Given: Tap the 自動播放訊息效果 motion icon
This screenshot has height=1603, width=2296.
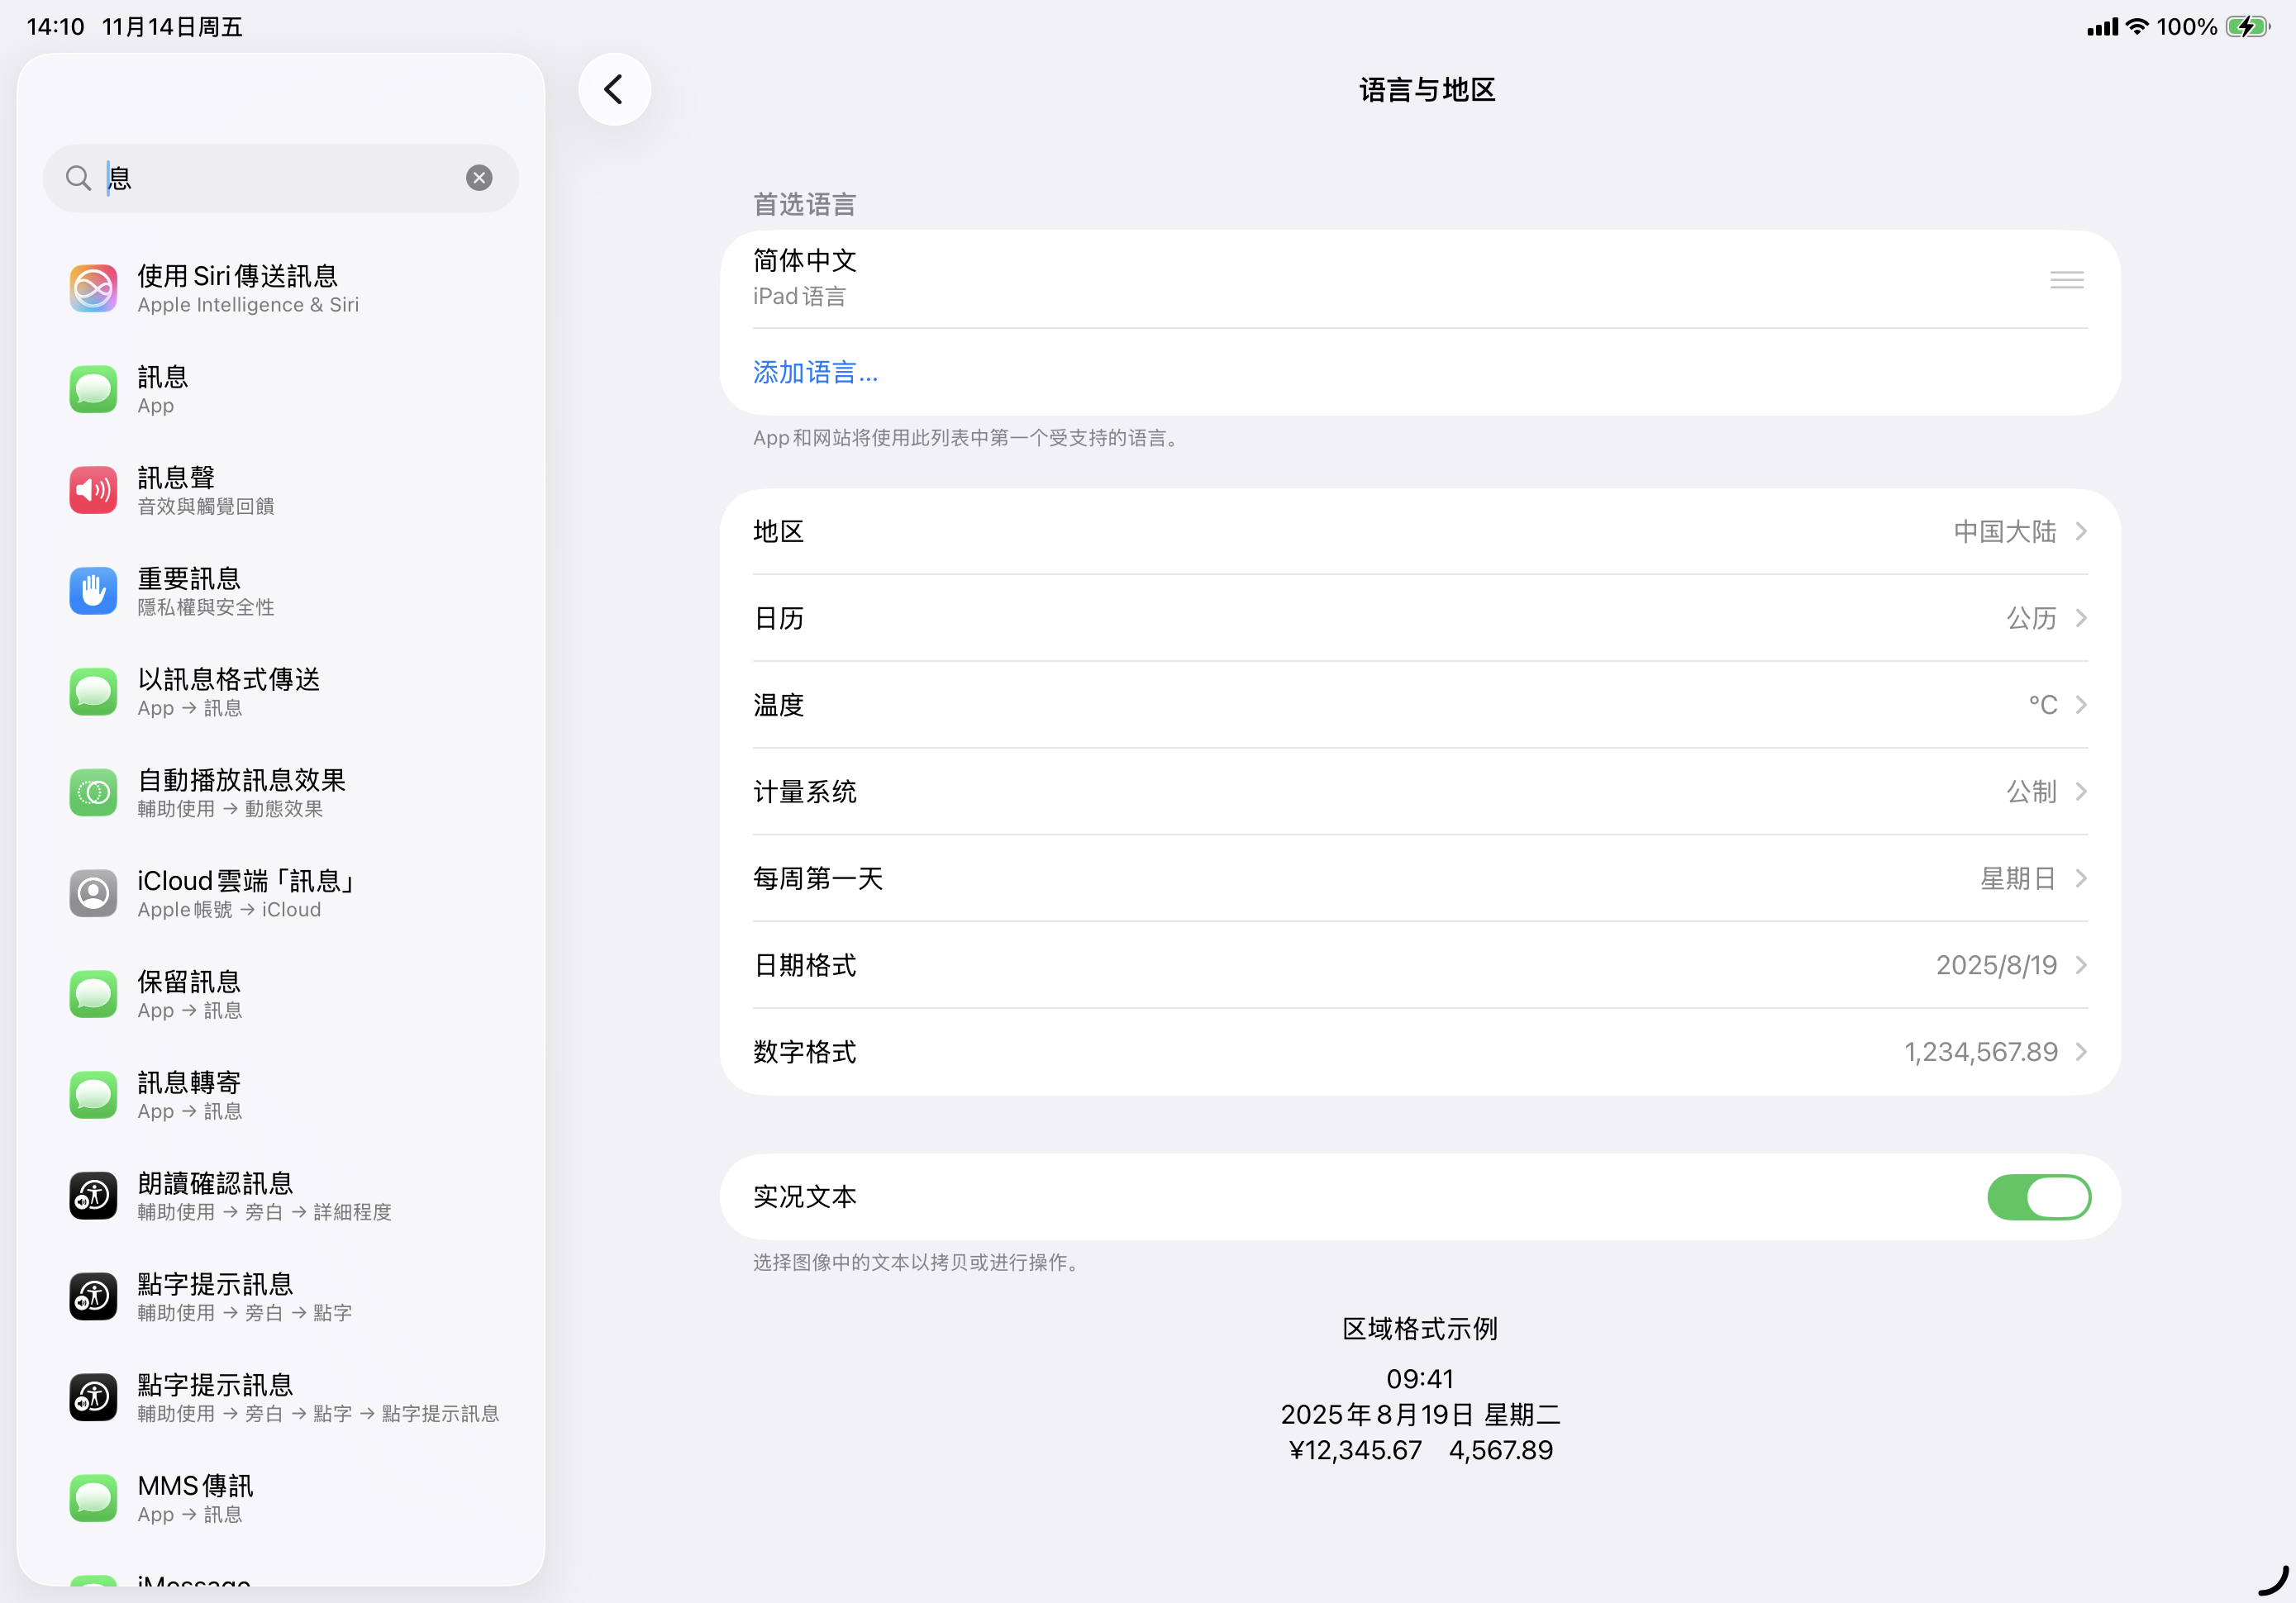Looking at the screenshot, I should pyautogui.click(x=93, y=792).
